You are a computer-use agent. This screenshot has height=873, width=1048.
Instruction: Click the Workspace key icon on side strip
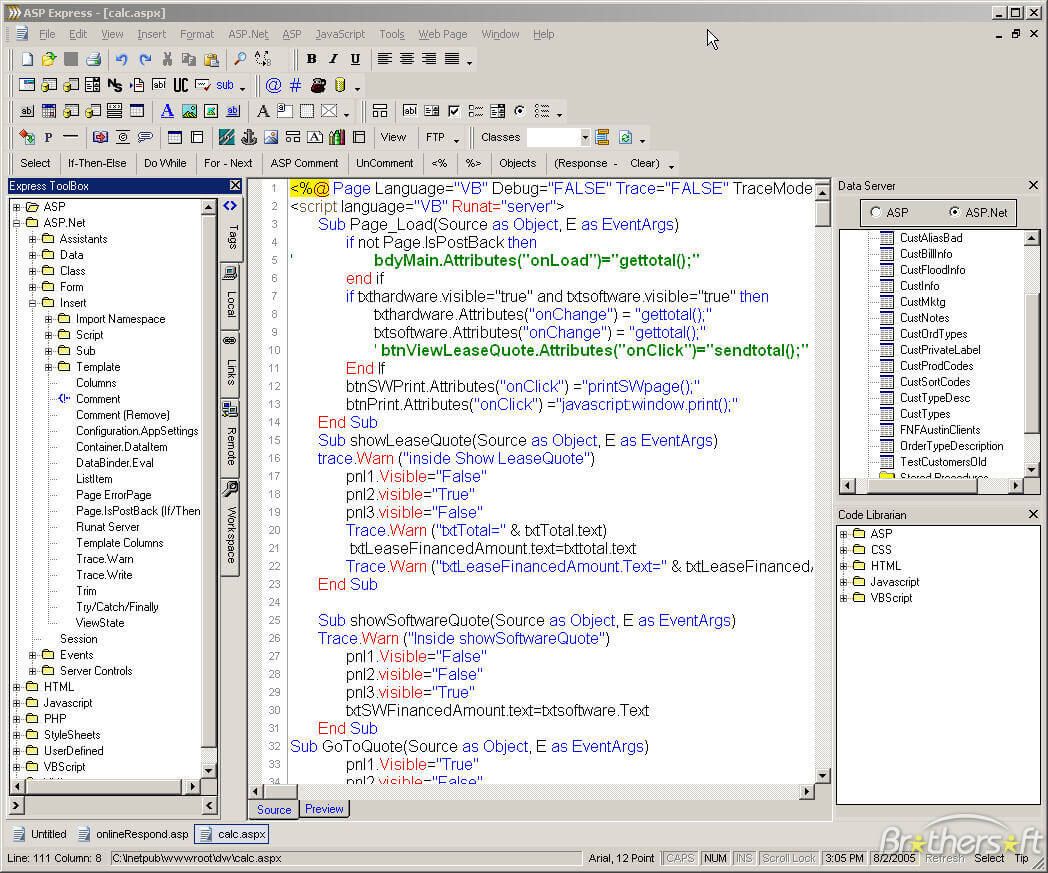click(x=230, y=490)
